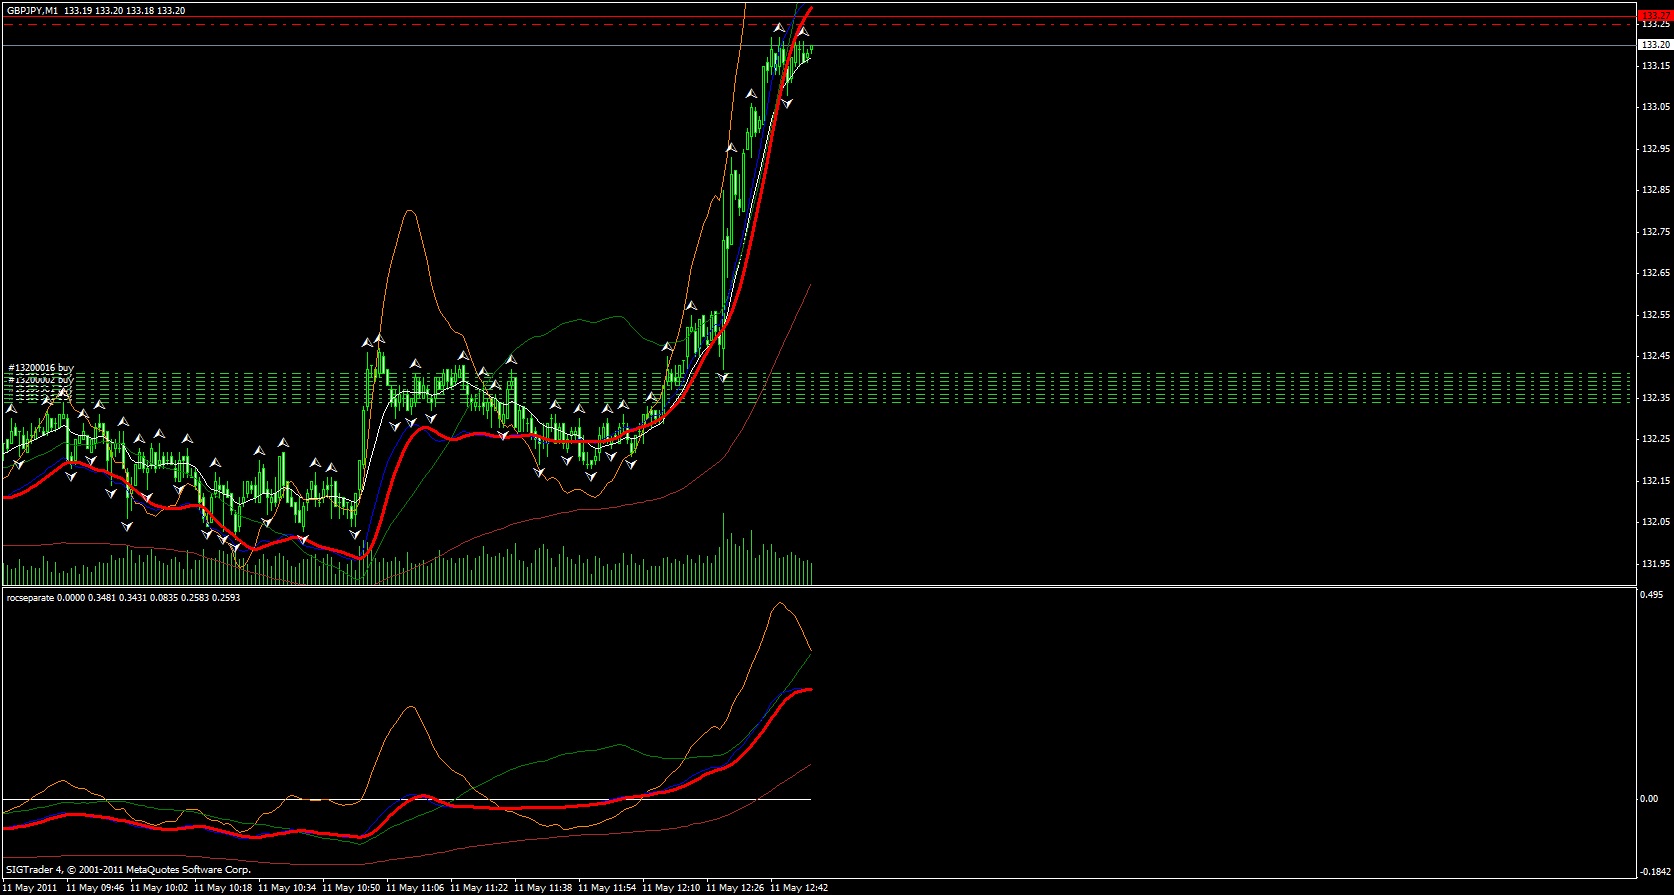Click the 132.85 price axis label

(x=1655, y=190)
